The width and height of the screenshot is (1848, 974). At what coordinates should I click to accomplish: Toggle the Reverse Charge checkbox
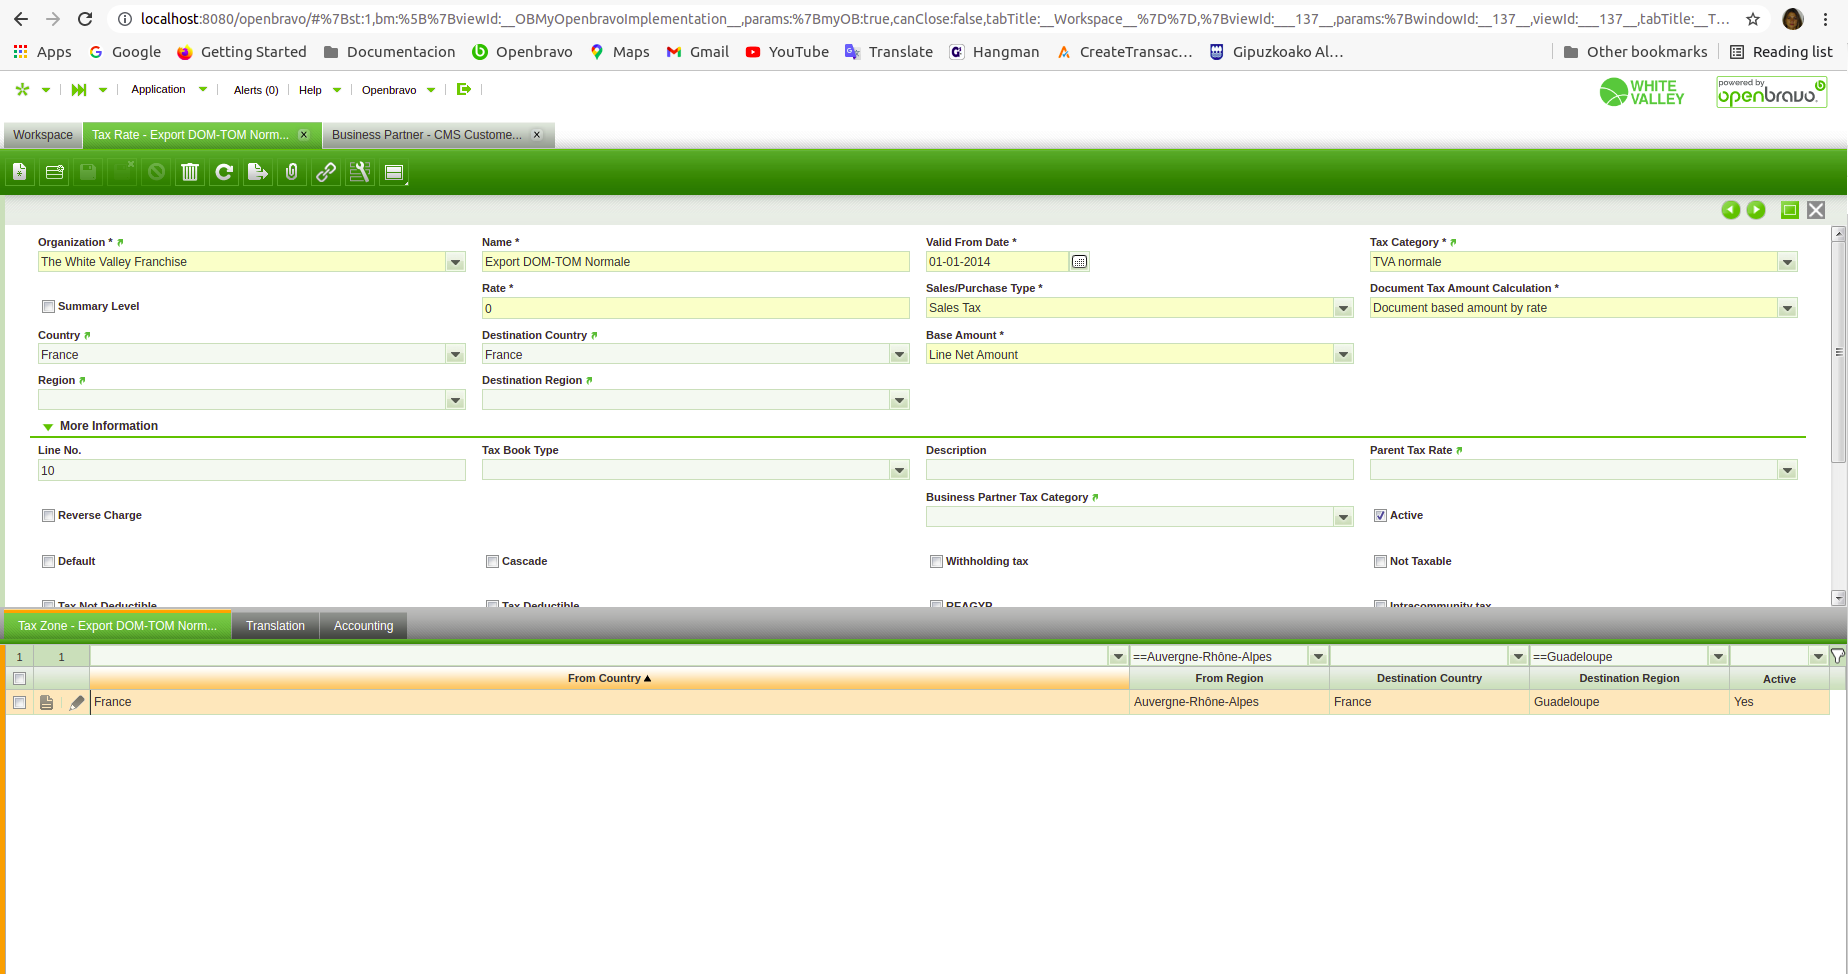pos(48,516)
